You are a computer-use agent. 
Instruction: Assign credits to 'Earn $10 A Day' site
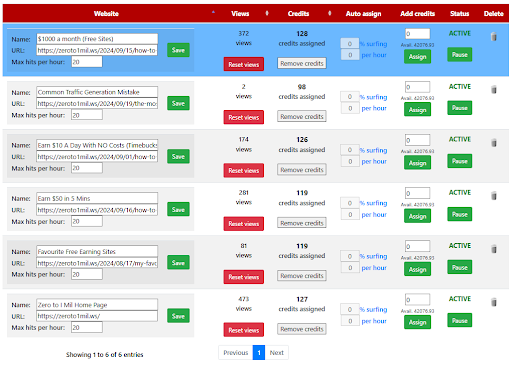(417, 163)
